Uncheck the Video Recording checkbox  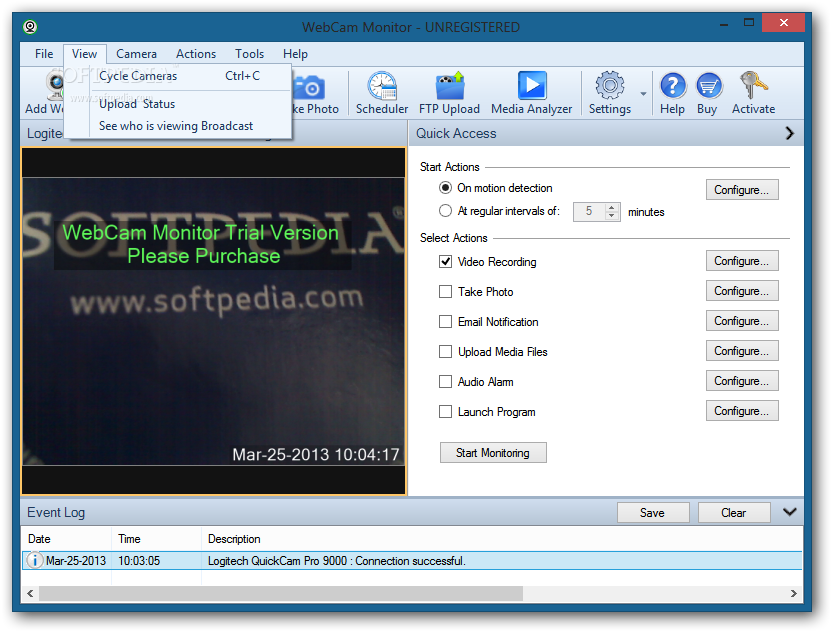point(446,262)
